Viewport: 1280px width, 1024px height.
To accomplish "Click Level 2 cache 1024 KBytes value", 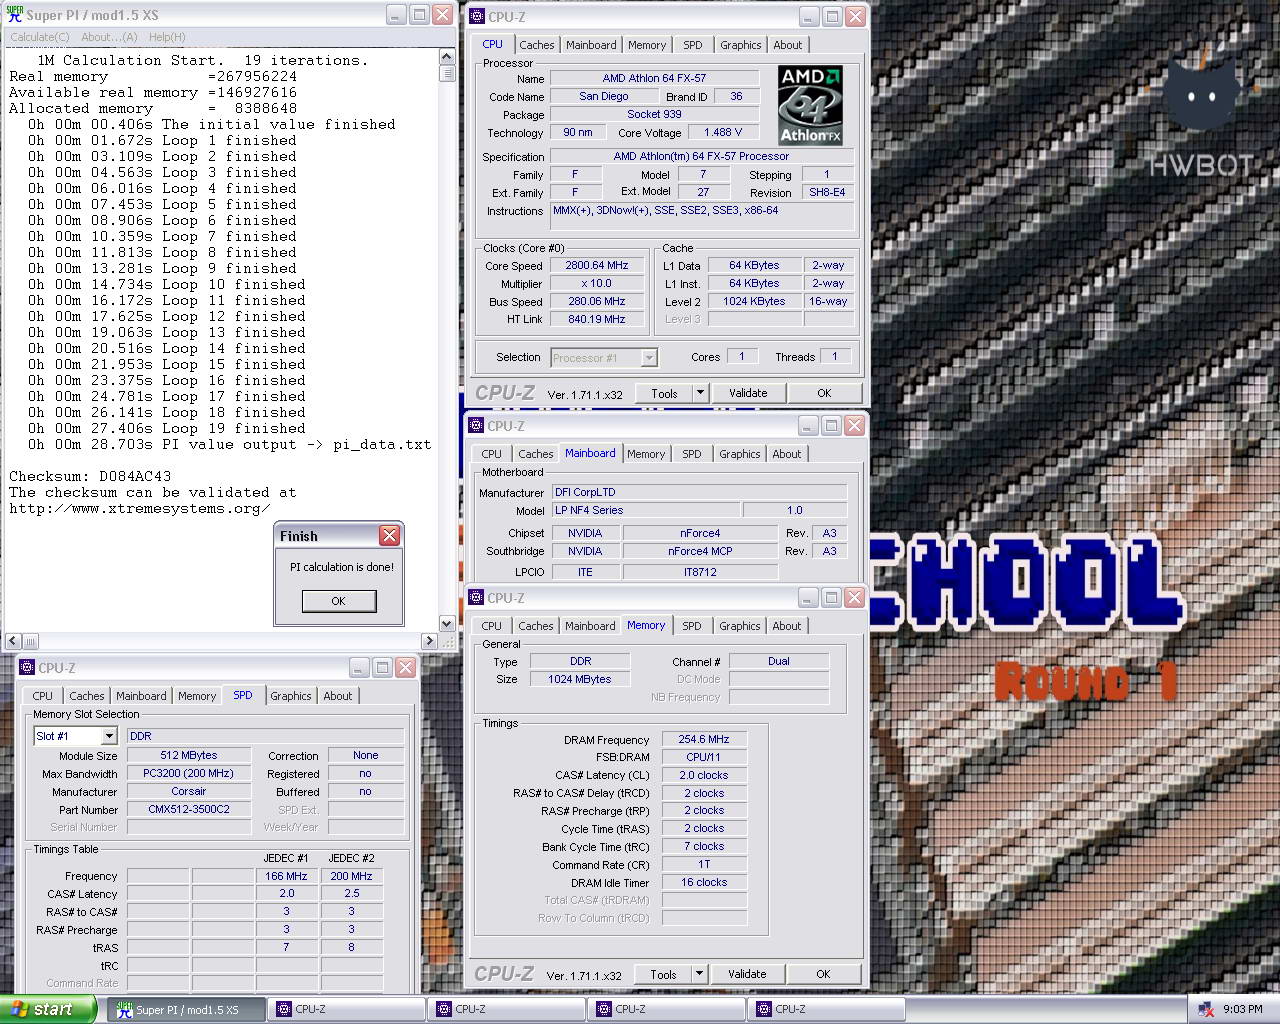I will click(755, 302).
